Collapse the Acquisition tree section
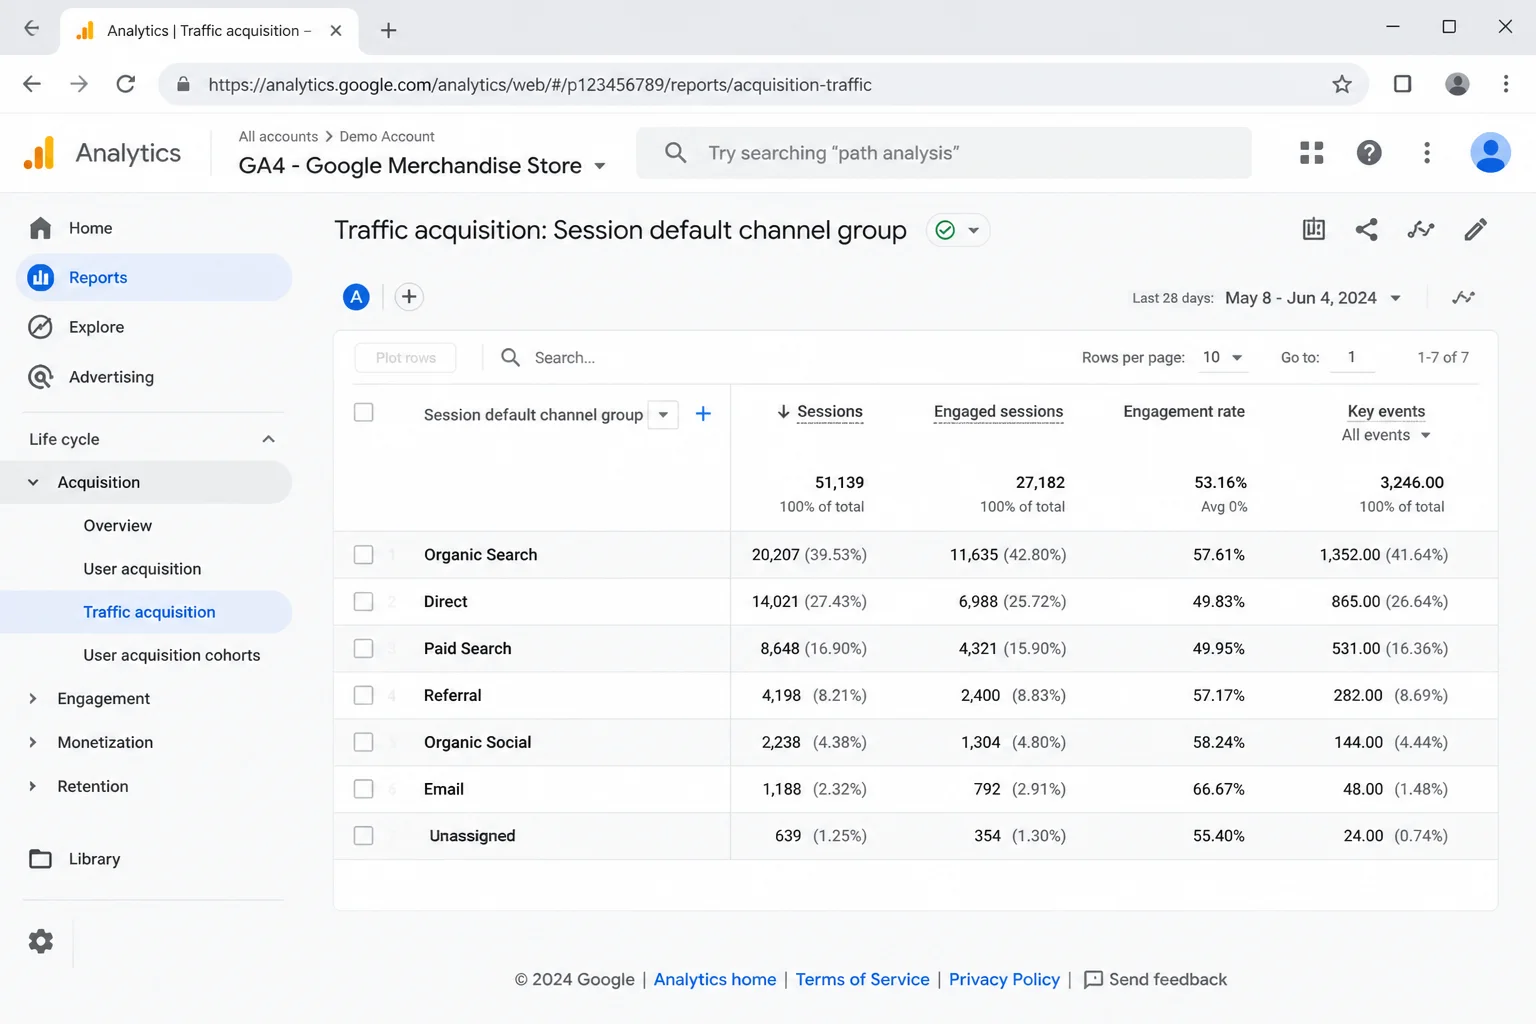This screenshot has width=1536, height=1024. pyautogui.click(x=33, y=482)
